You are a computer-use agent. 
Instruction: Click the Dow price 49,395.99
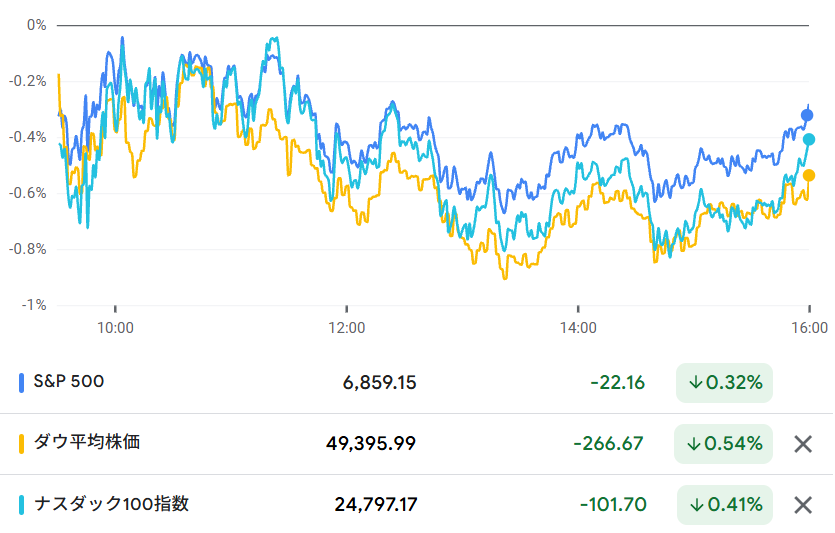(371, 443)
